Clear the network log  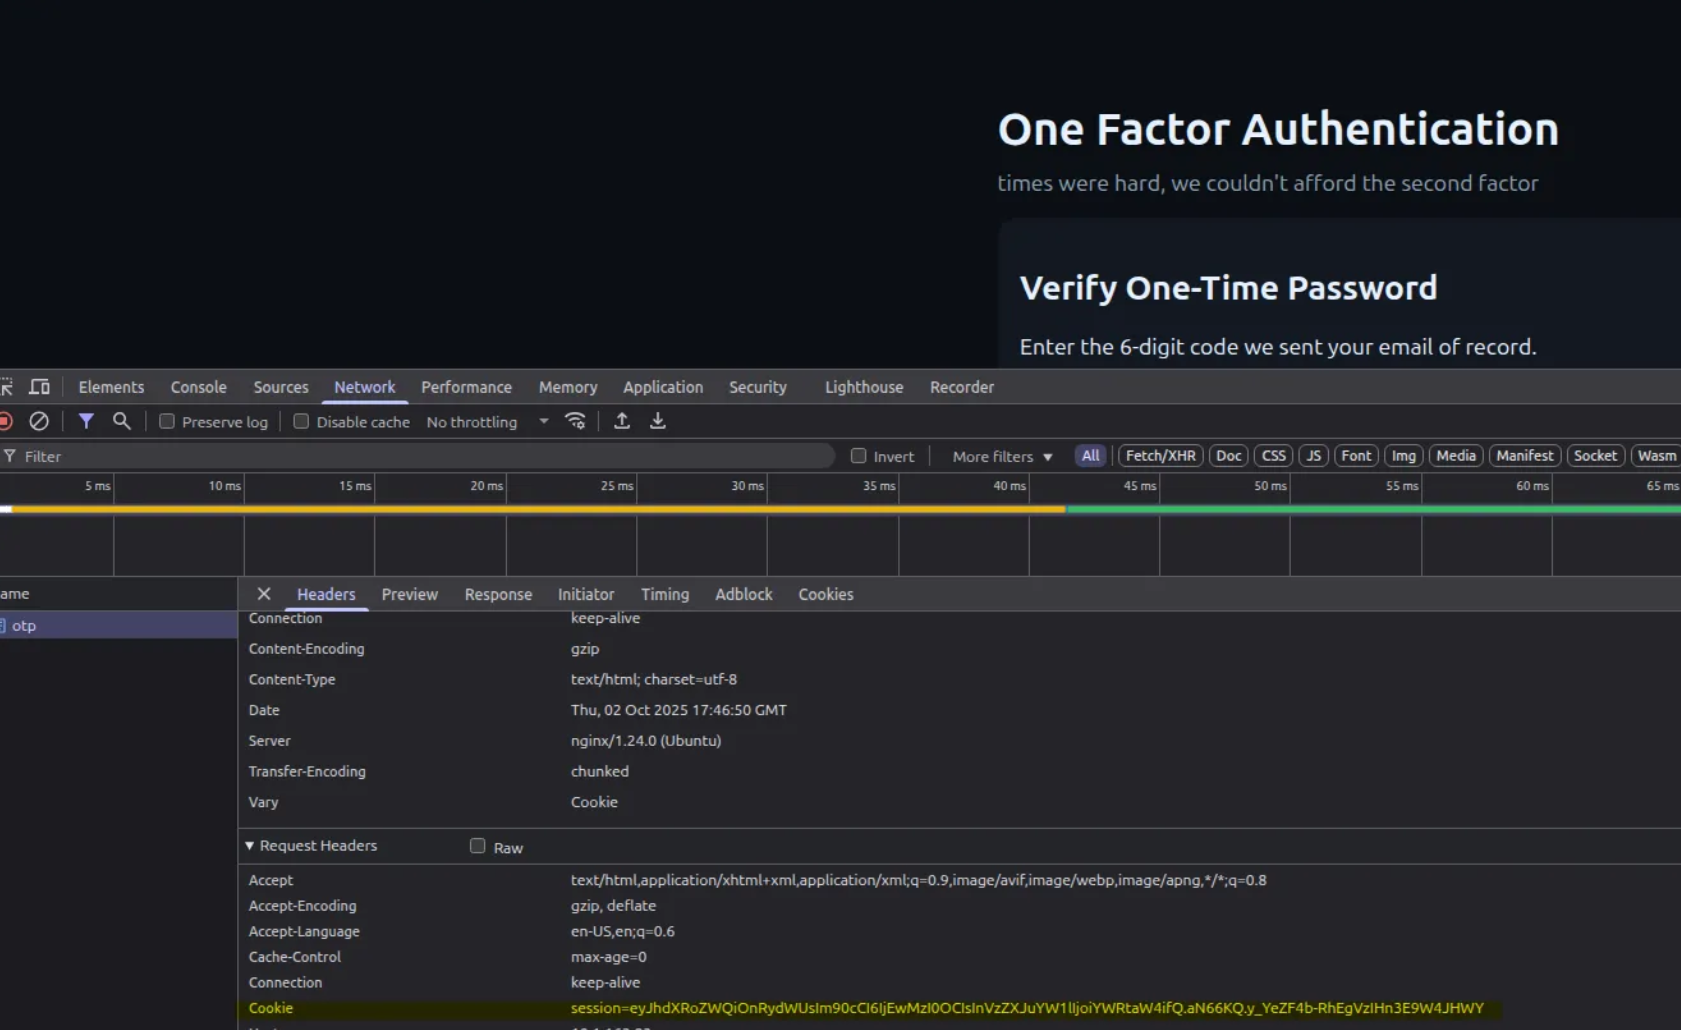(x=39, y=421)
